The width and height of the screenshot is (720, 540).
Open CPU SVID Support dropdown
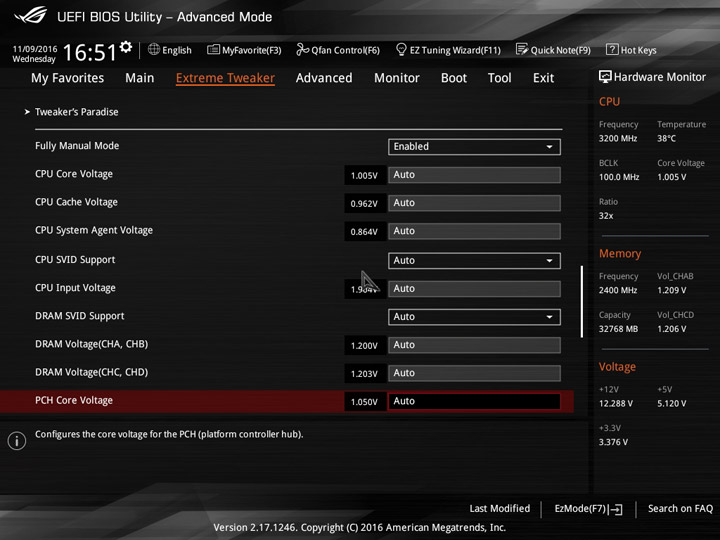[x=474, y=260]
